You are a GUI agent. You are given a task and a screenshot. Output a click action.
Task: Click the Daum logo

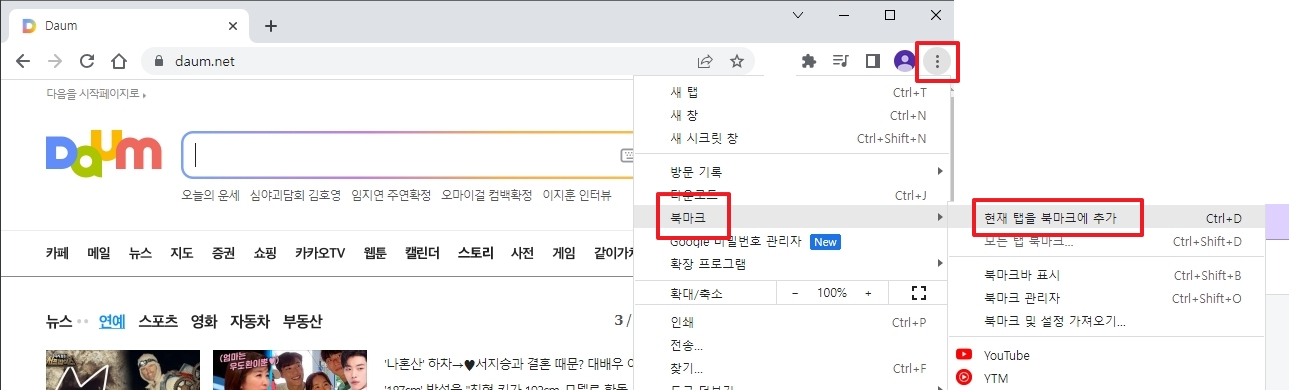pyautogui.click(x=103, y=155)
